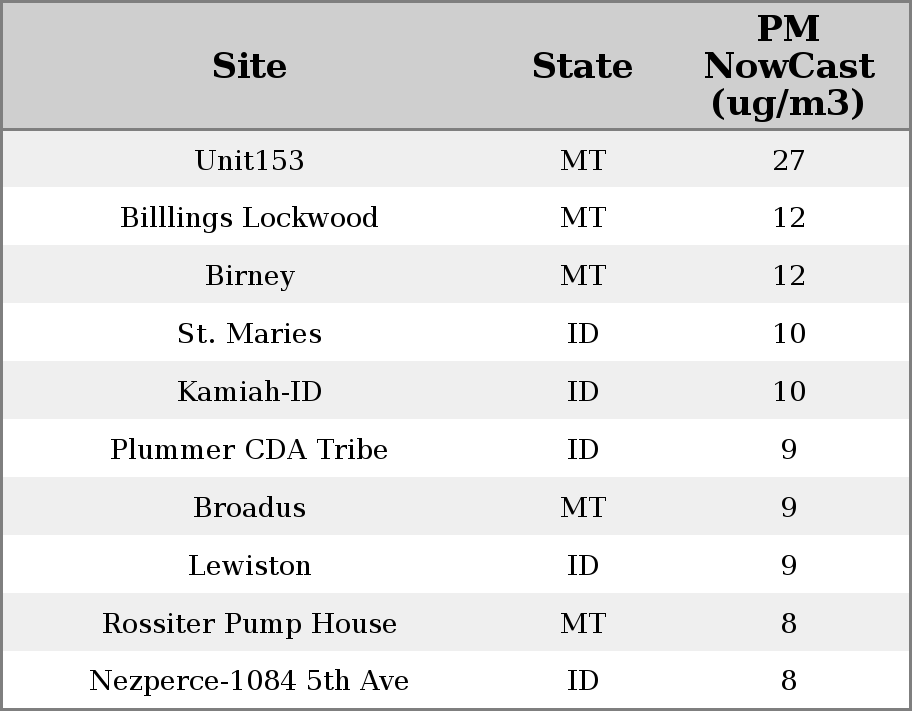Select the Nezperce-1084 5th Ave site
This screenshot has height=711, width=912.
[x=249, y=681]
